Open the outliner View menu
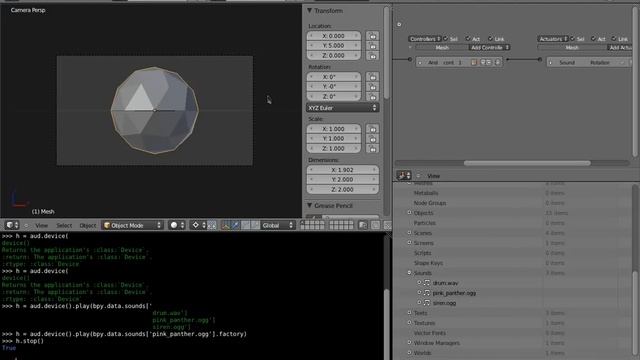This screenshot has width=640, height=360. click(433, 176)
